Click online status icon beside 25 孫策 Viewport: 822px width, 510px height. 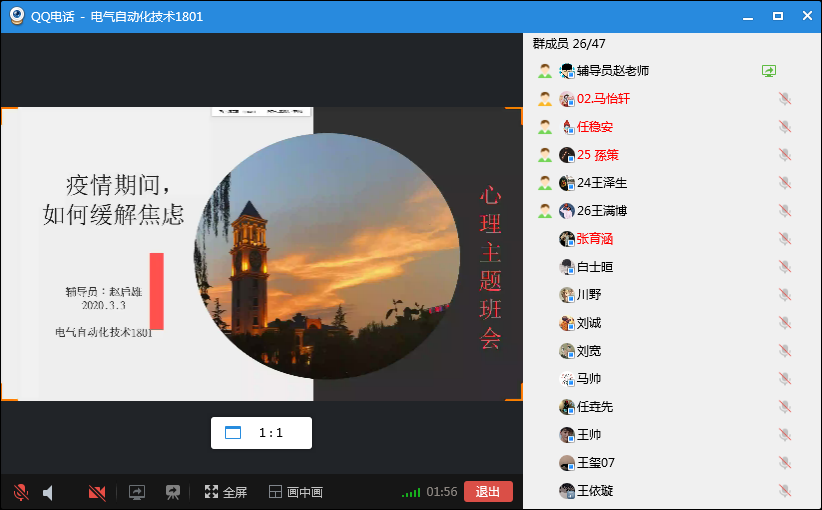pyautogui.click(x=545, y=155)
